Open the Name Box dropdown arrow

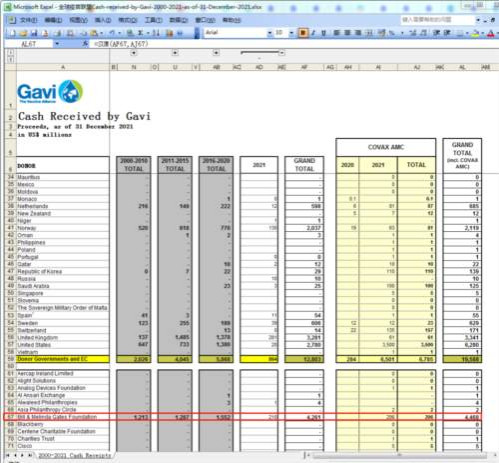pyautogui.click(x=57, y=44)
